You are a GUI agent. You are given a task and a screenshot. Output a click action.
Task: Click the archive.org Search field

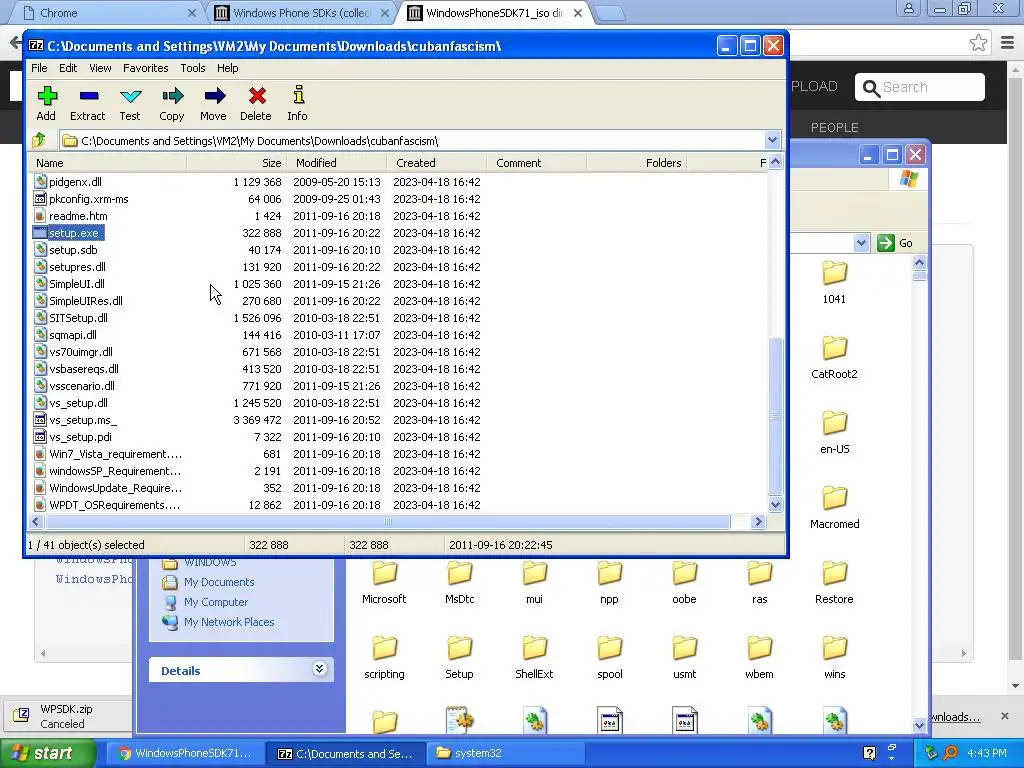(x=920, y=87)
